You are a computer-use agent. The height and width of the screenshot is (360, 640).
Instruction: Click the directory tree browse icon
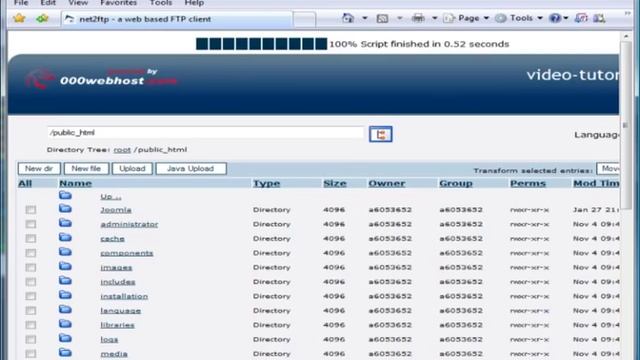381,134
